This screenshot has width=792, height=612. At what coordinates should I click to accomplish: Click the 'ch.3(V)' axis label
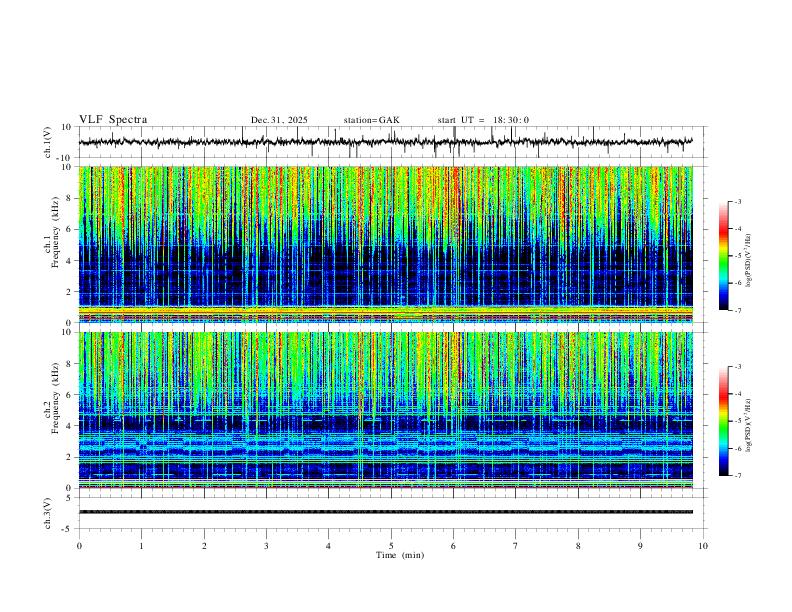pos(48,513)
